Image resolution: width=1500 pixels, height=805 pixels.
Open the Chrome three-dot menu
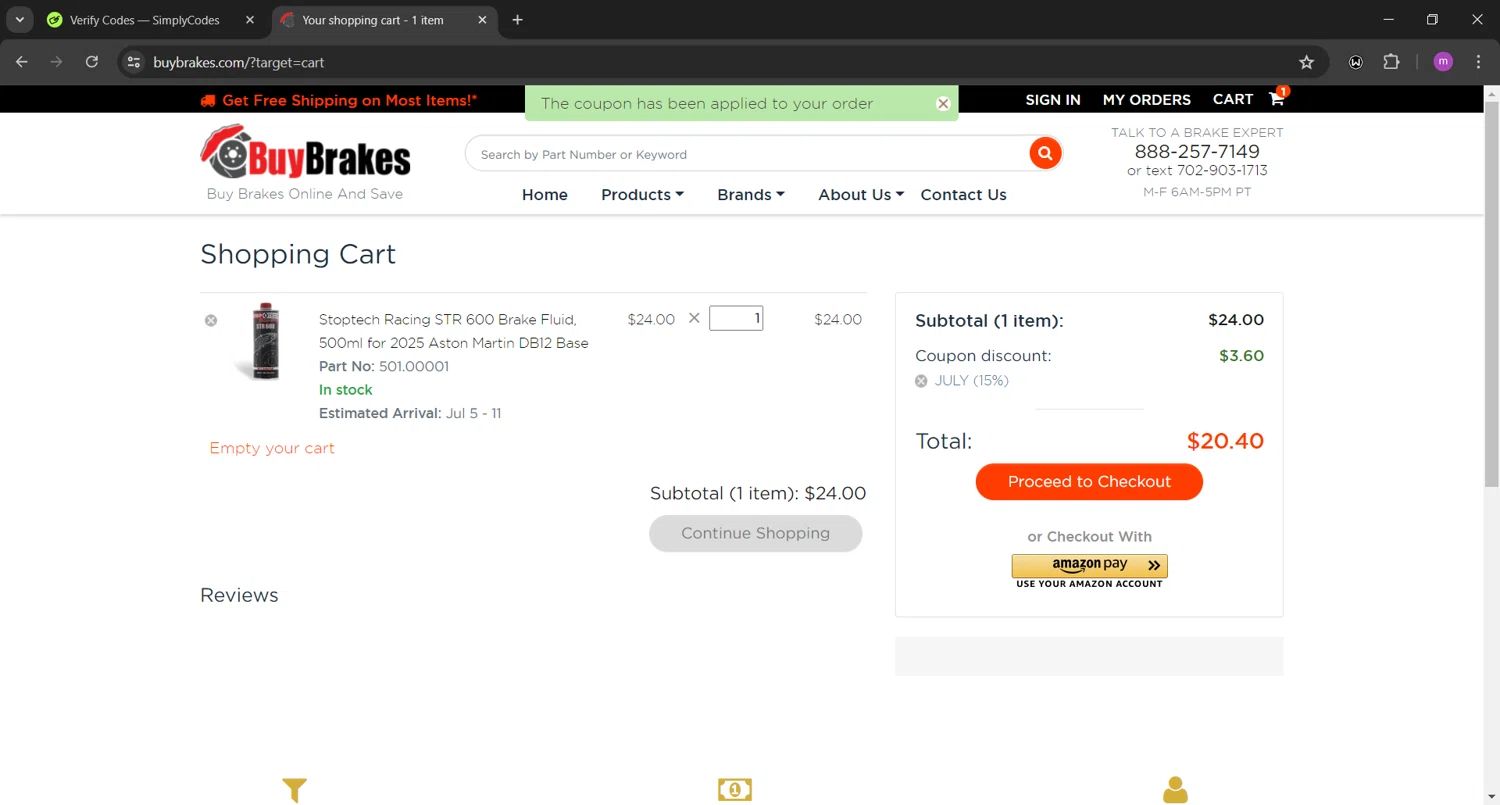[x=1479, y=62]
